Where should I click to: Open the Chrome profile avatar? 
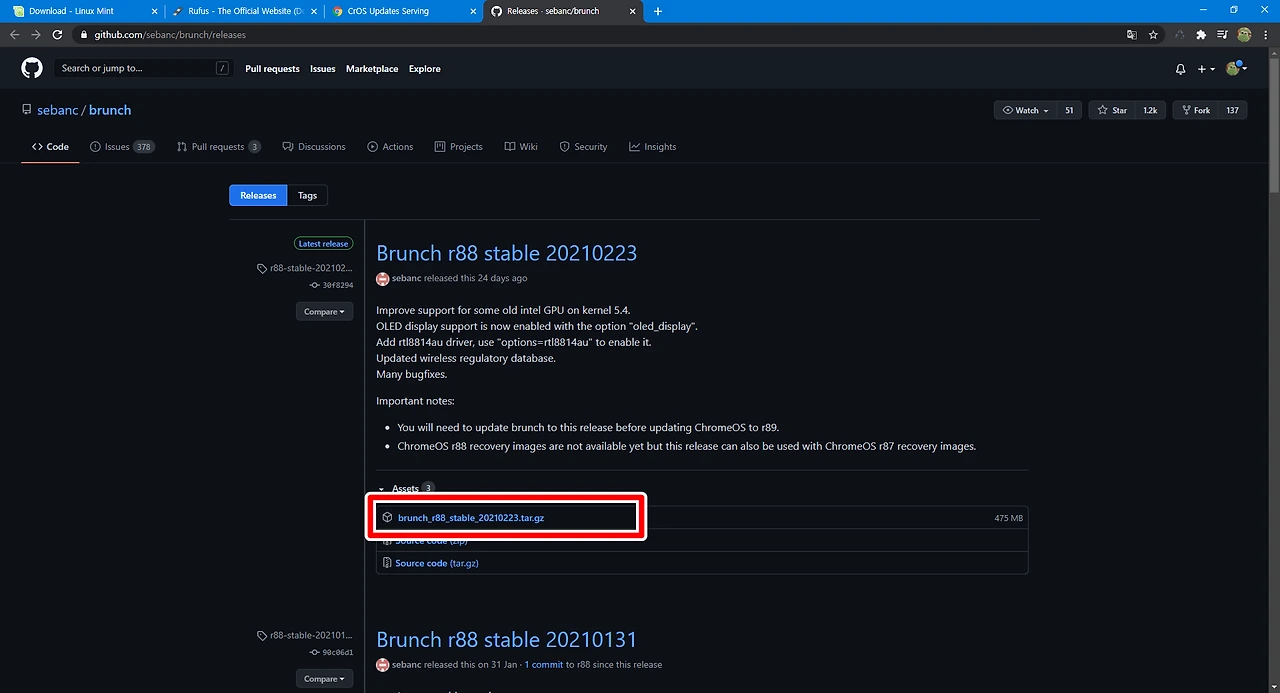(x=1244, y=34)
